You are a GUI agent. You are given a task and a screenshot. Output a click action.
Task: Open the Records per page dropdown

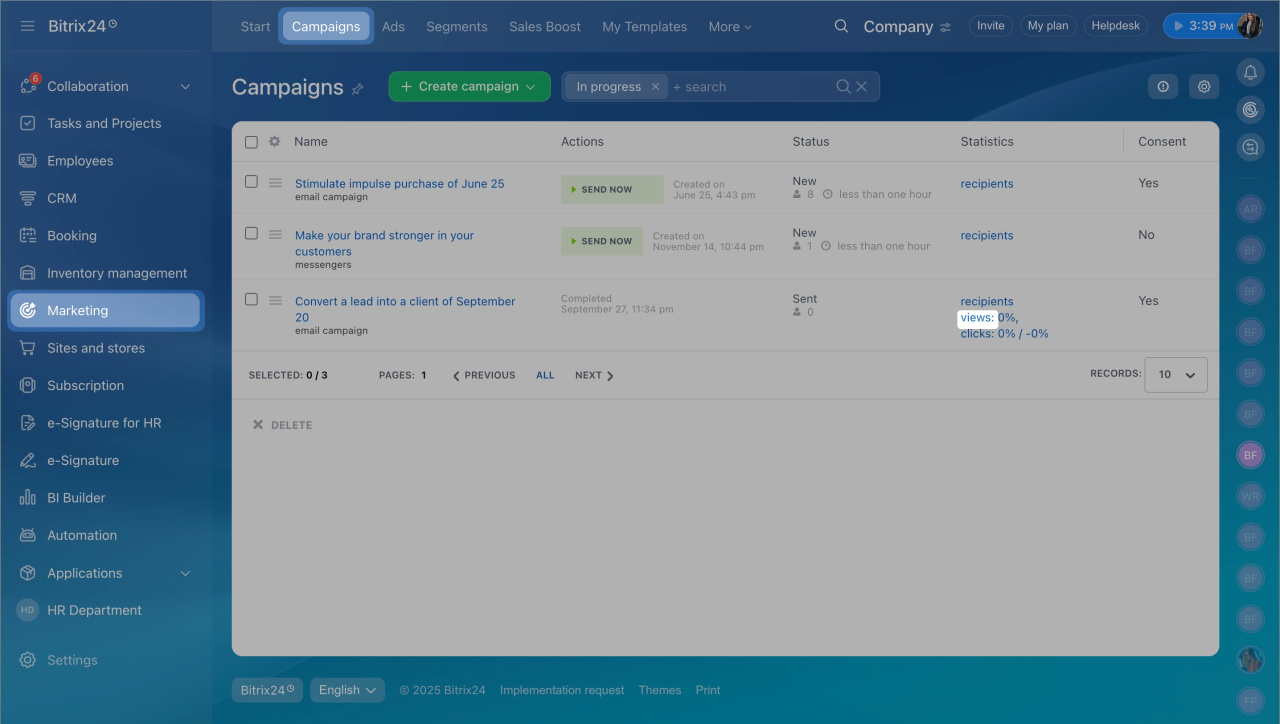point(1176,374)
